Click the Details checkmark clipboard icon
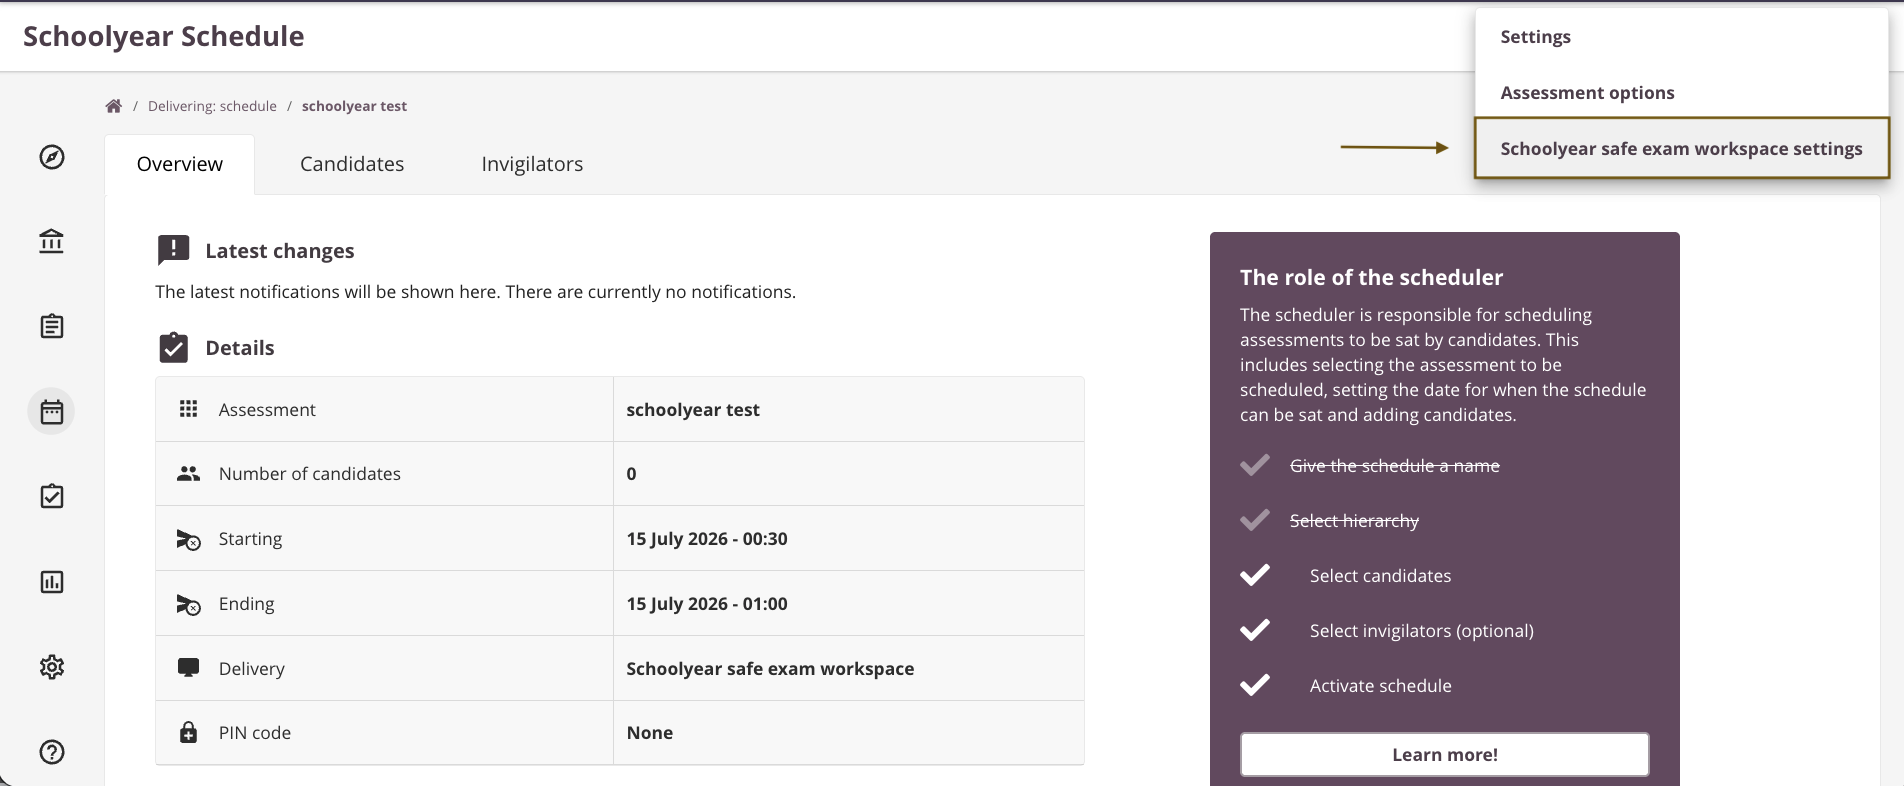1904x786 pixels. click(174, 347)
